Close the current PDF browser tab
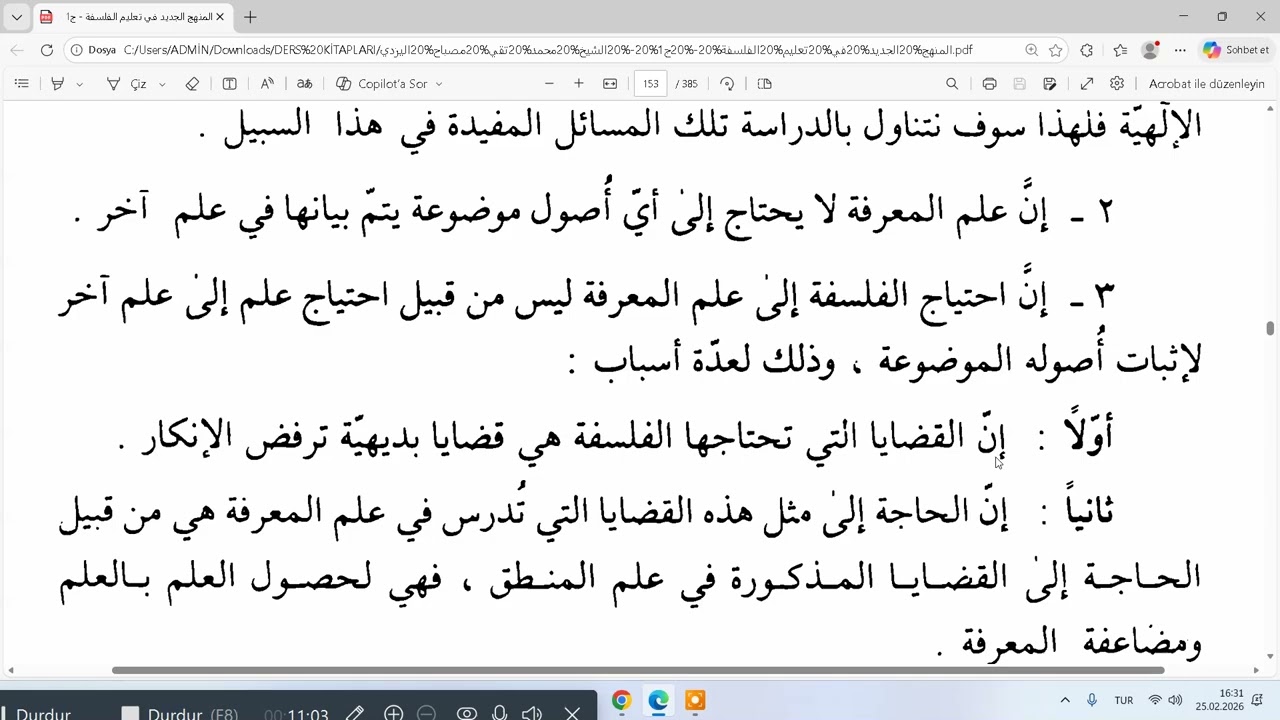Viewport: 1280px width, 720px height. pyautogui.click(x=220, y=17)
